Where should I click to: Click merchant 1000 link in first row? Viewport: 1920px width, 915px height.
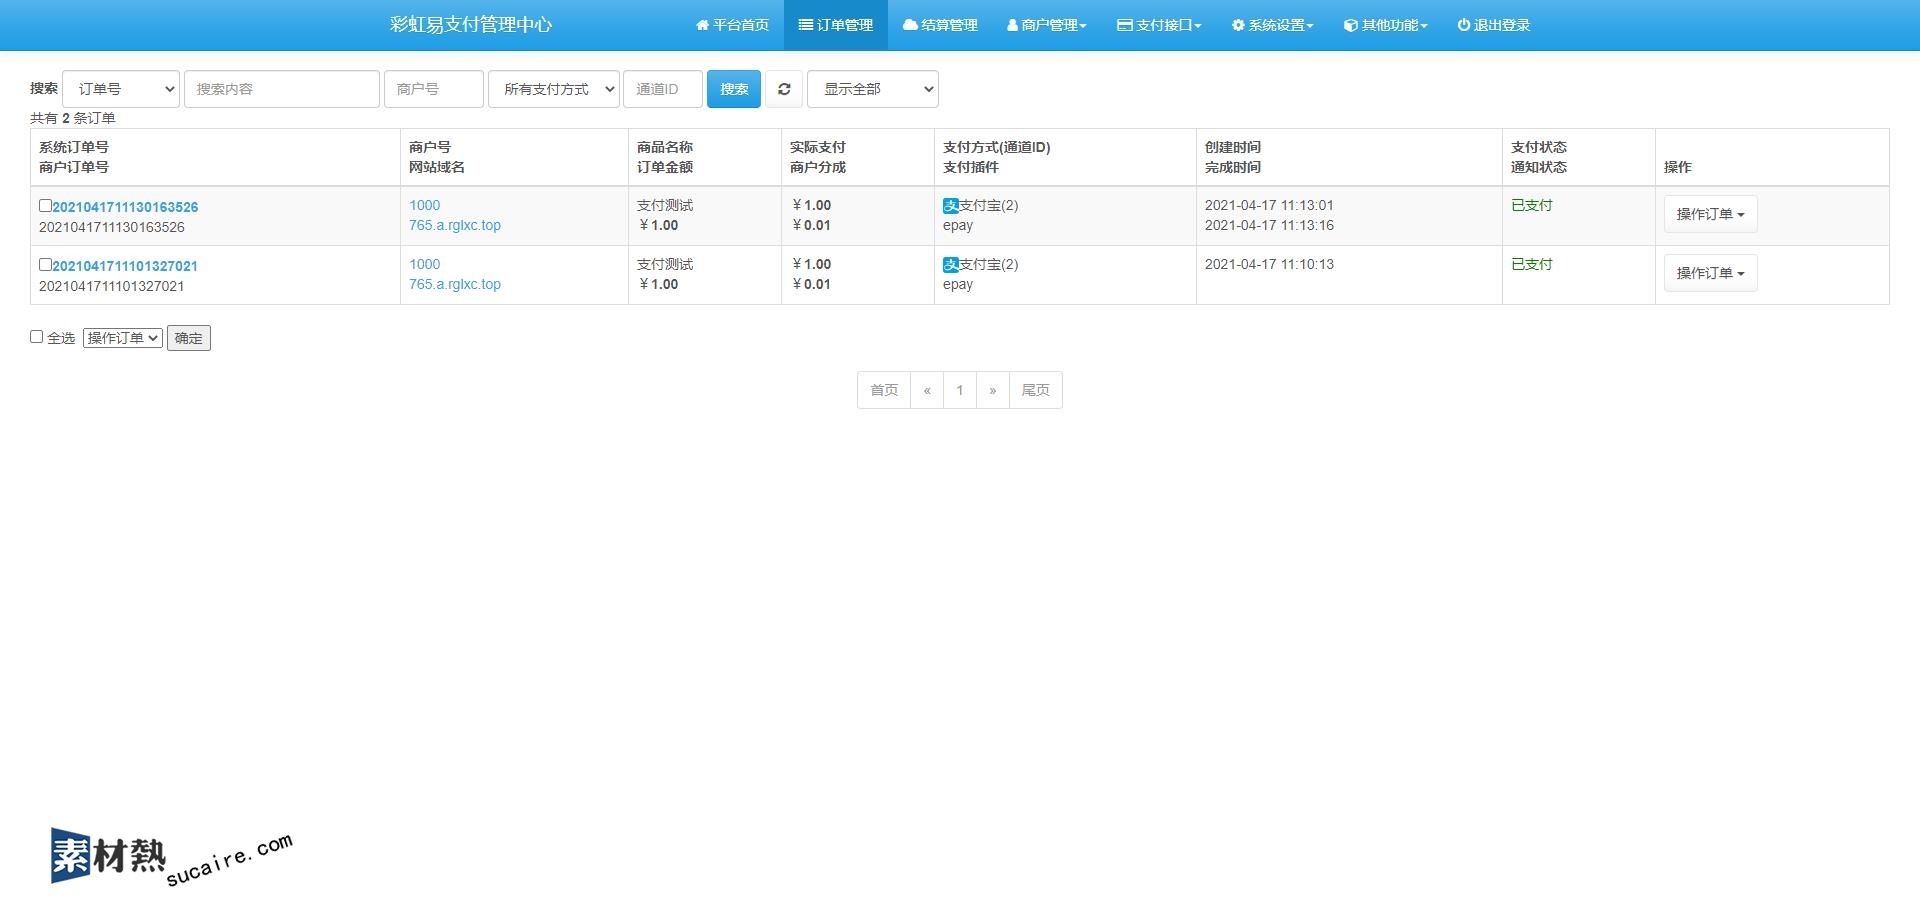pos(424,205)
